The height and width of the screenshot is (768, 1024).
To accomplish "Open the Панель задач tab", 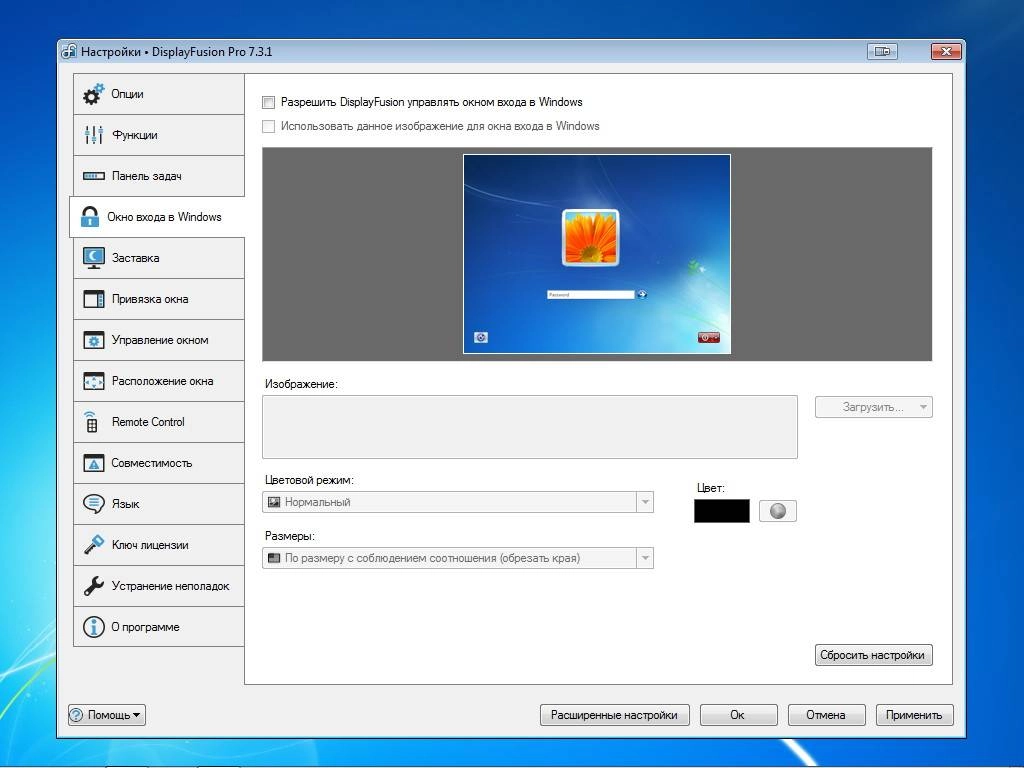I will [x=159, y=176].
